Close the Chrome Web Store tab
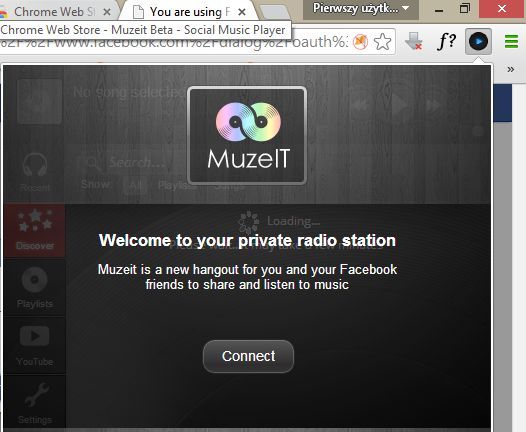The height and width of the screenshot is (432, 526). pos(107,12)
